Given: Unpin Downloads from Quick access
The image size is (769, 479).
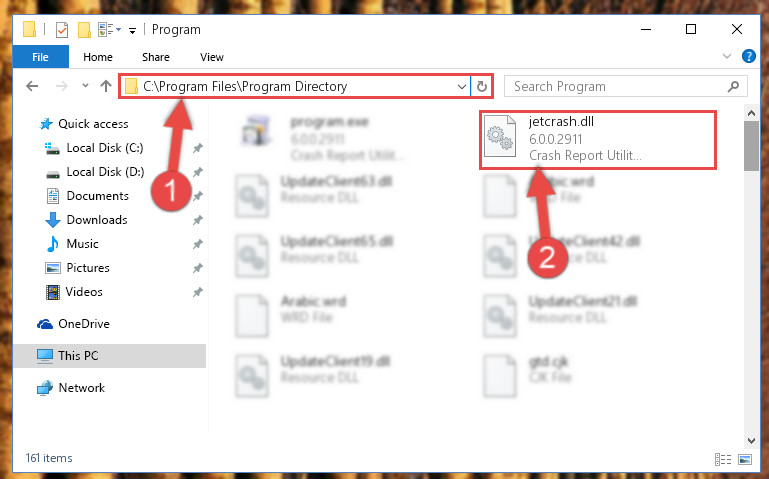Looking at the screenshot, I should pos(198,220).
